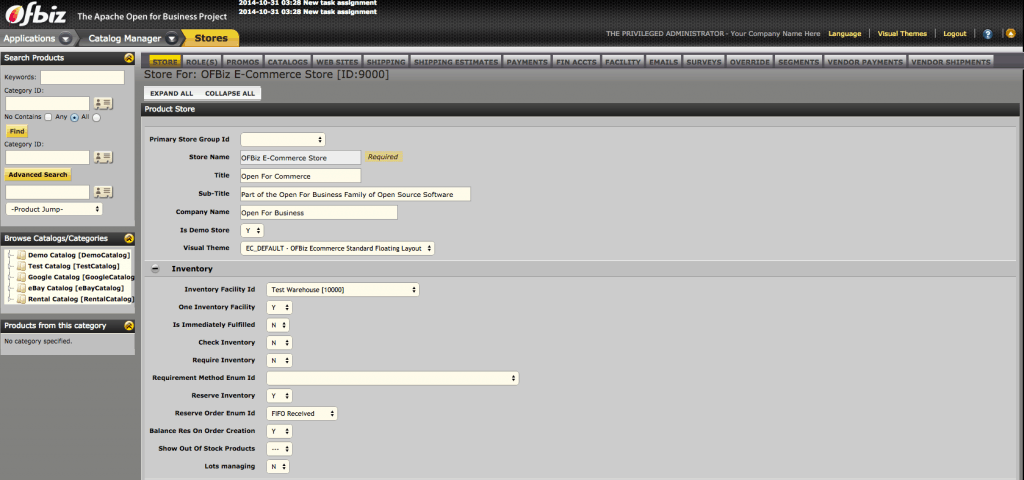Click the Google Catalog folder icon

click(22, 277)
